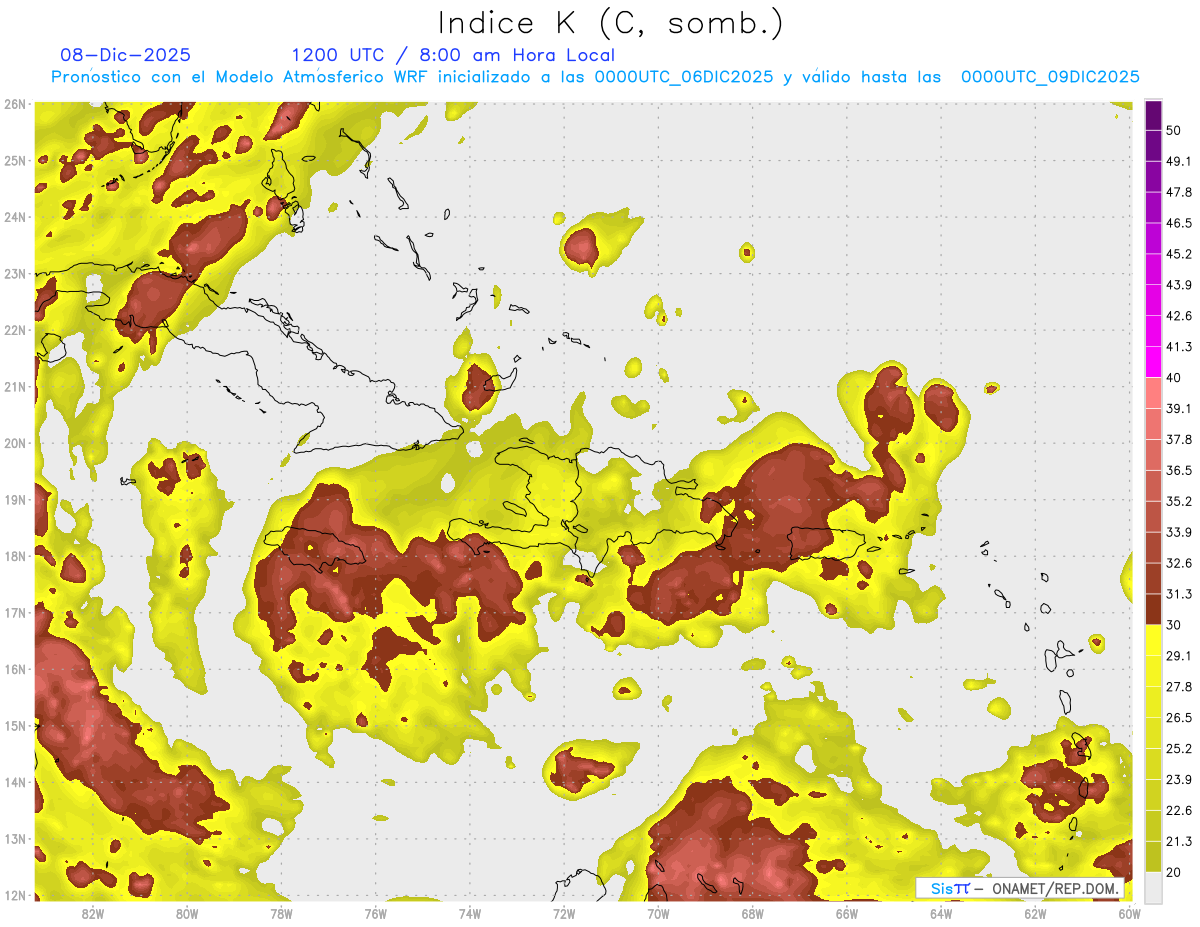Click the latitude label 17N

(14, 613)
